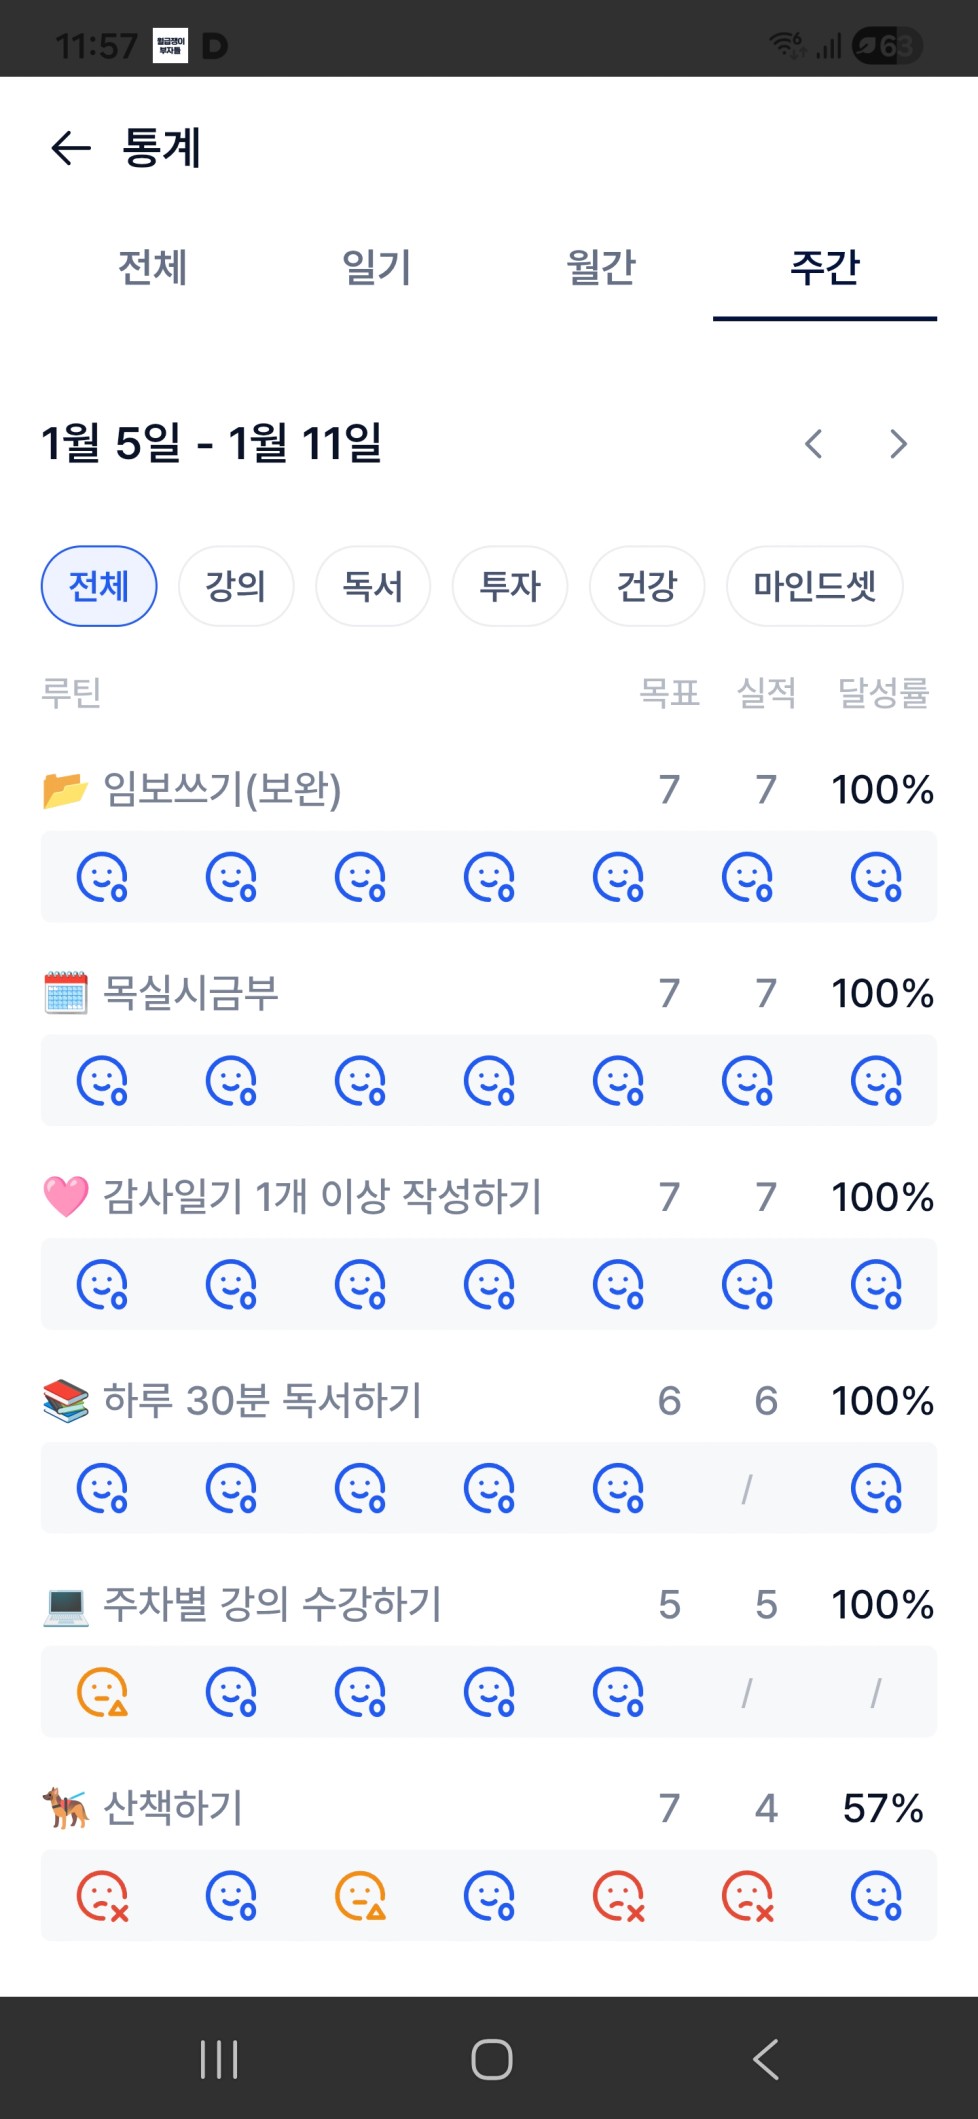Filter routines by 건강 chip
978x2119 pixels.
click(647, 586)
